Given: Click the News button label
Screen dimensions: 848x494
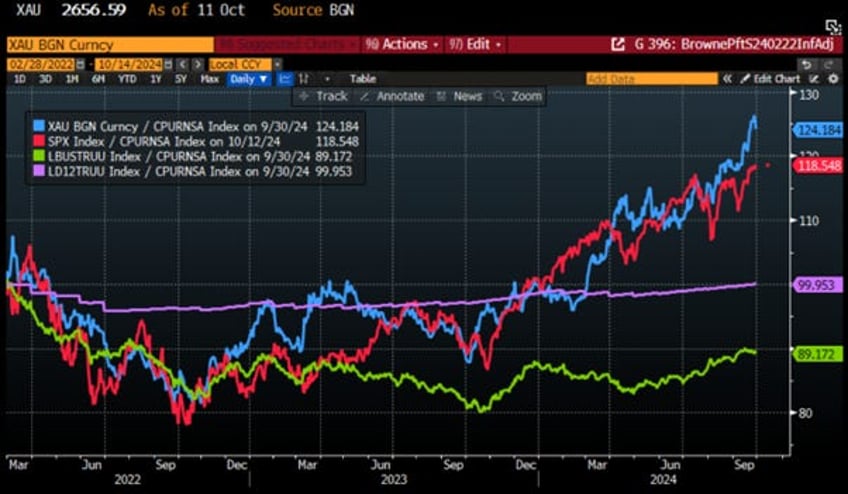Looking at the screenshot, I should click(468, 96).
